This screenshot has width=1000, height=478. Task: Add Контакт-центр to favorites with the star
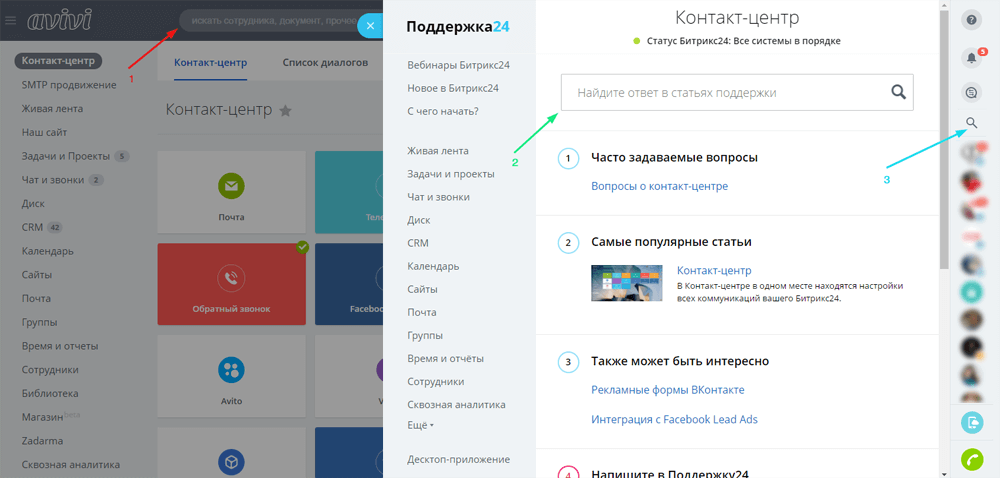point(285,111)
